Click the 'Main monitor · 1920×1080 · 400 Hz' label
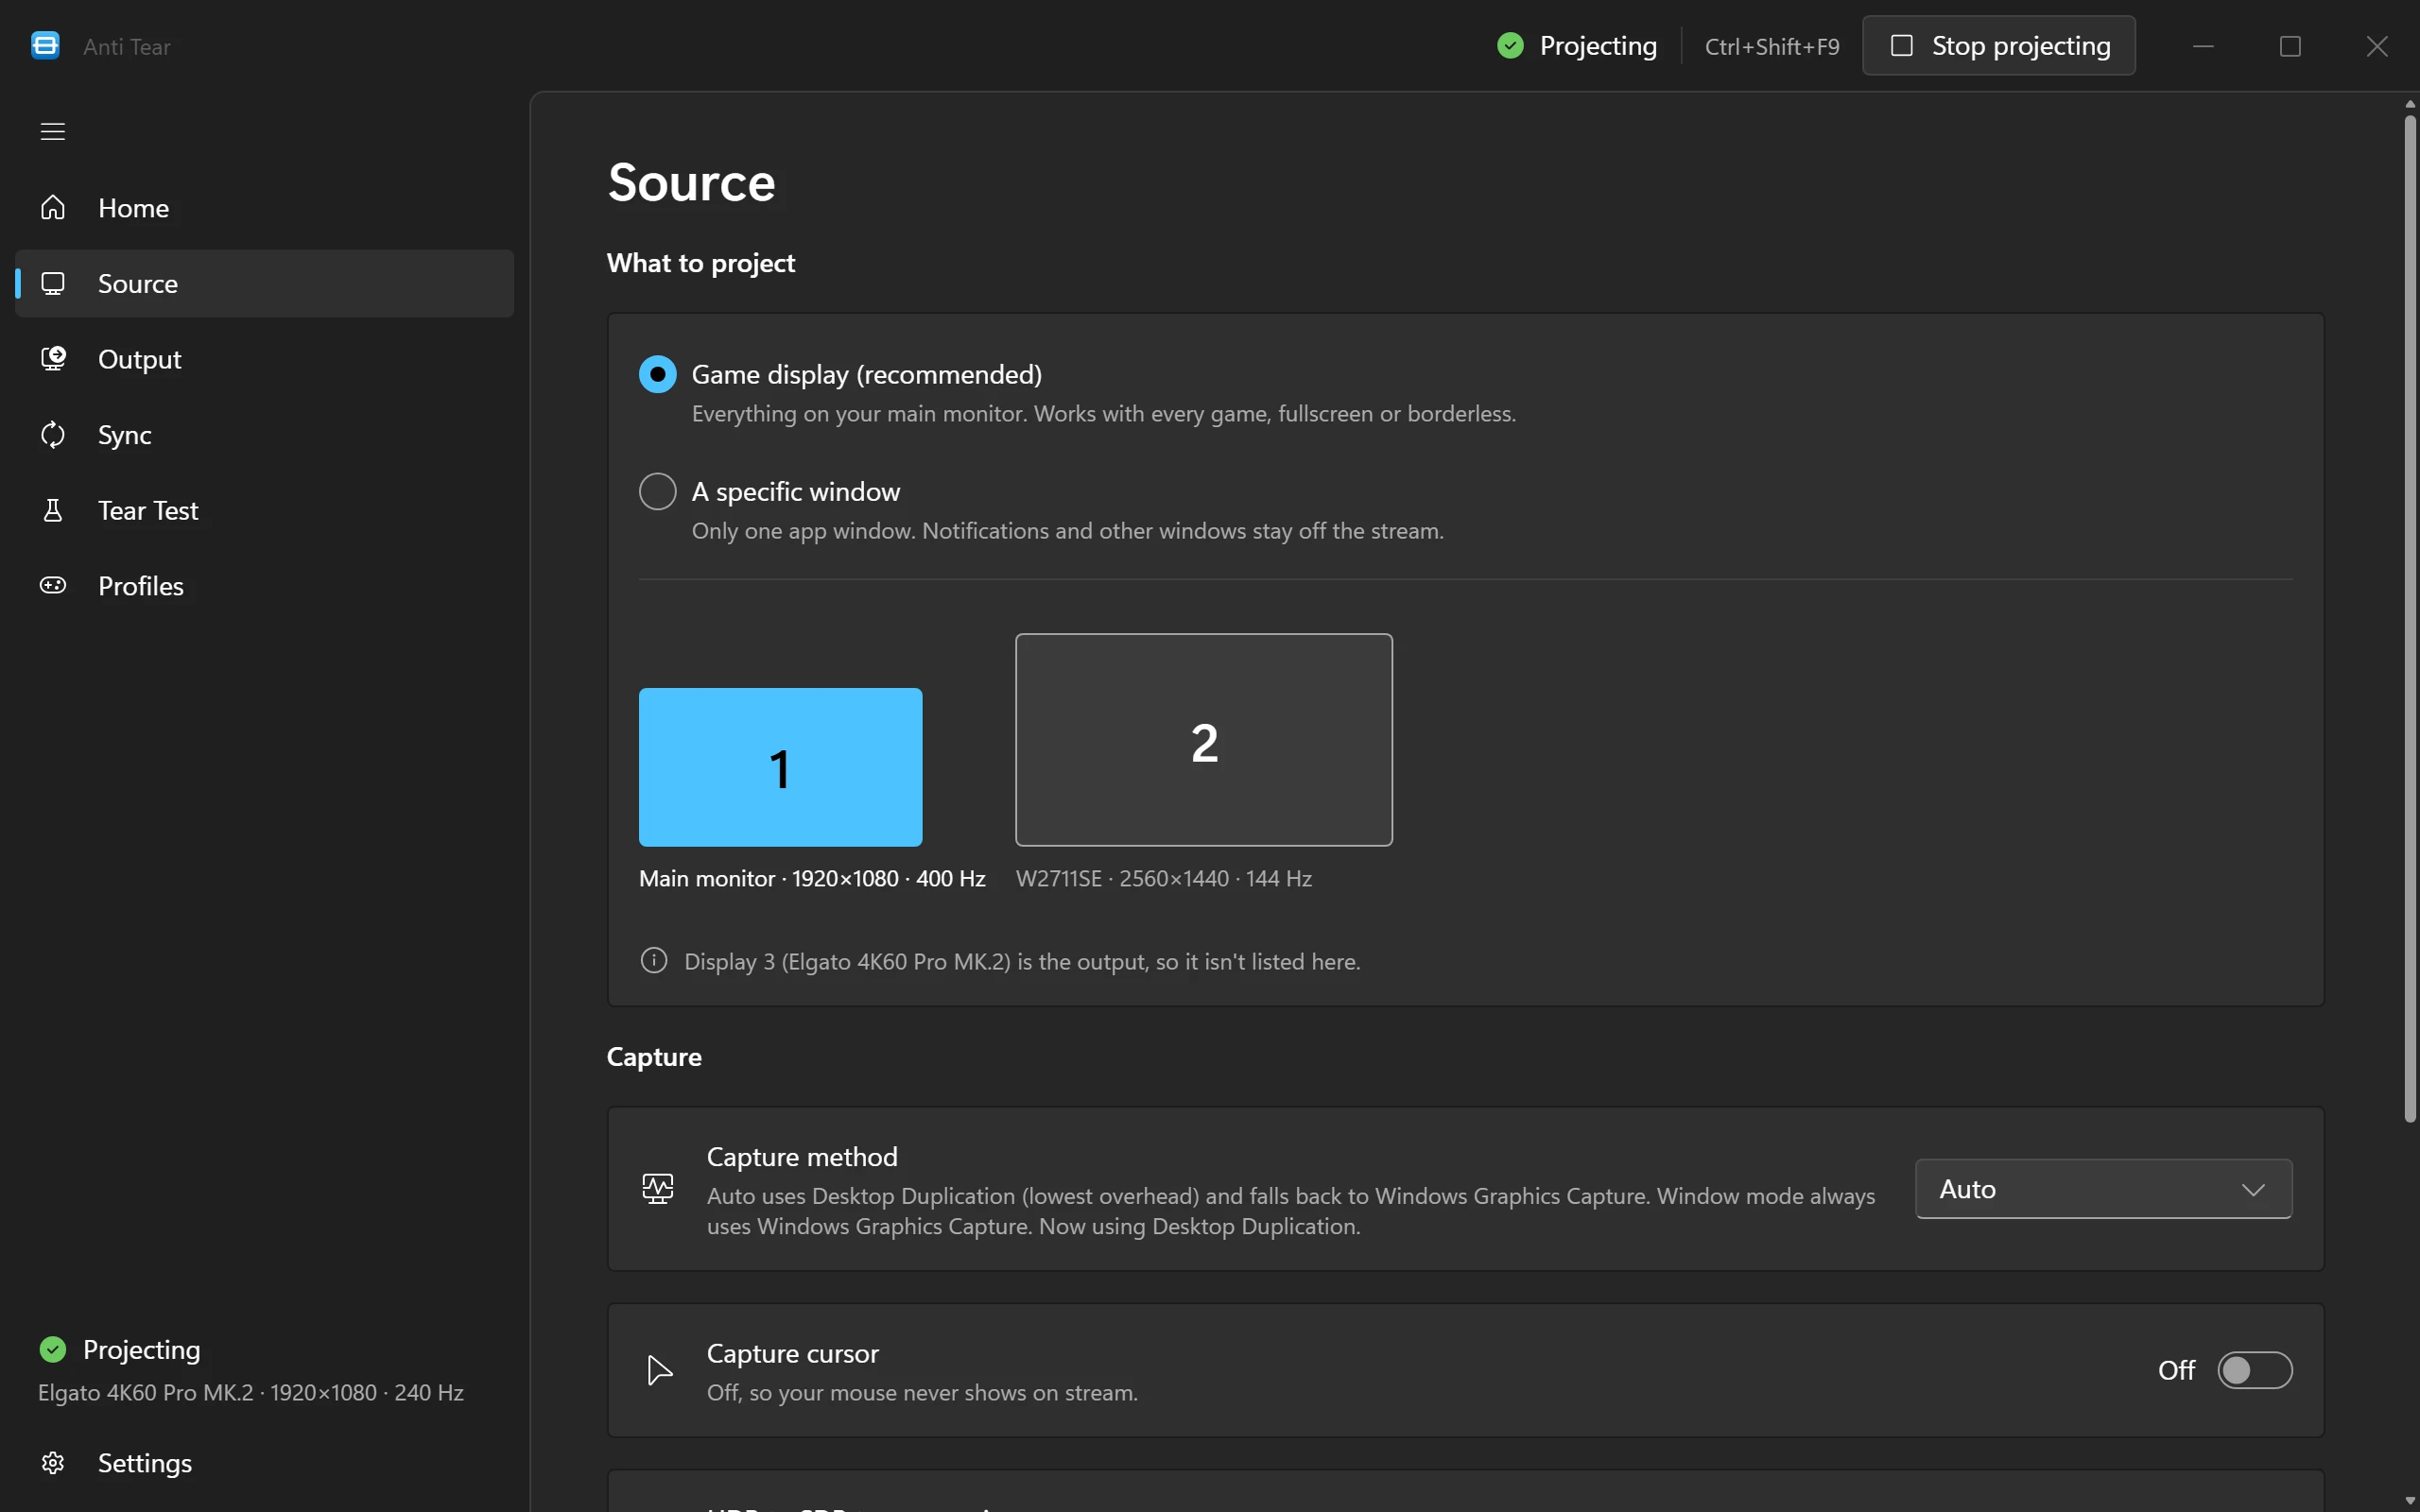 click(x=812, y=878)
